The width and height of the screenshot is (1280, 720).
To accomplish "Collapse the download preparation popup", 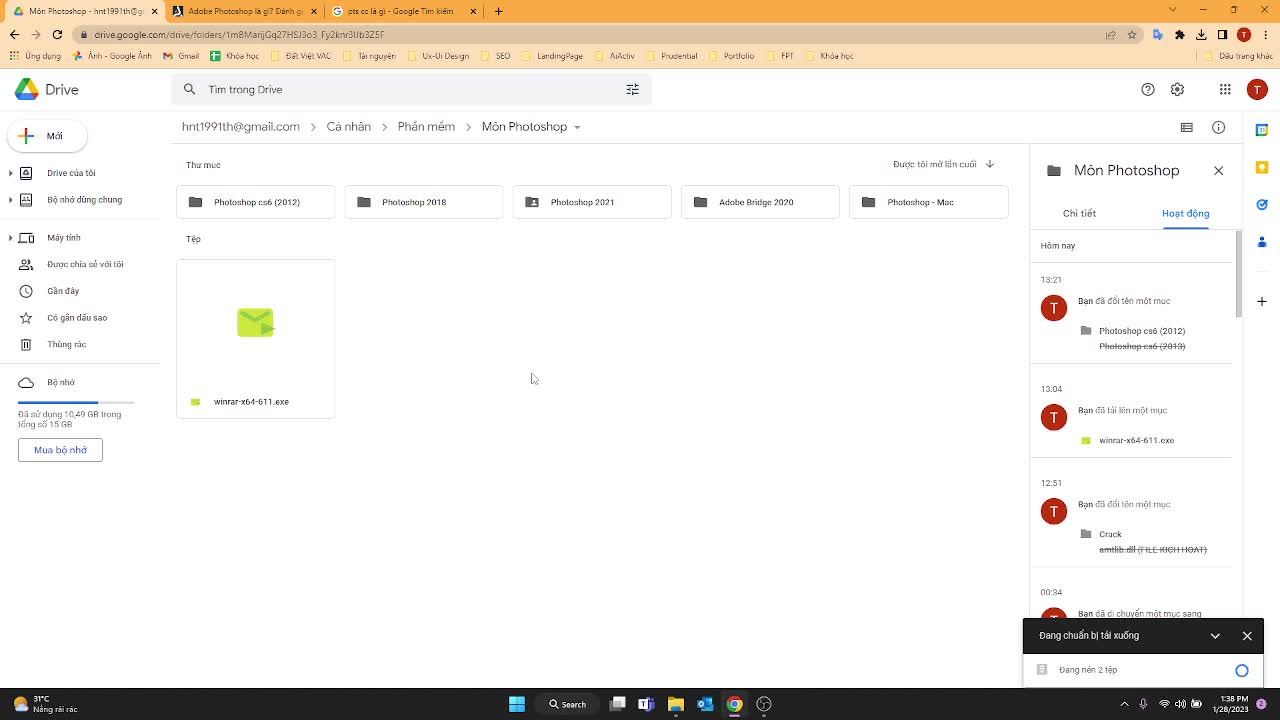I will click(1215, 636).
